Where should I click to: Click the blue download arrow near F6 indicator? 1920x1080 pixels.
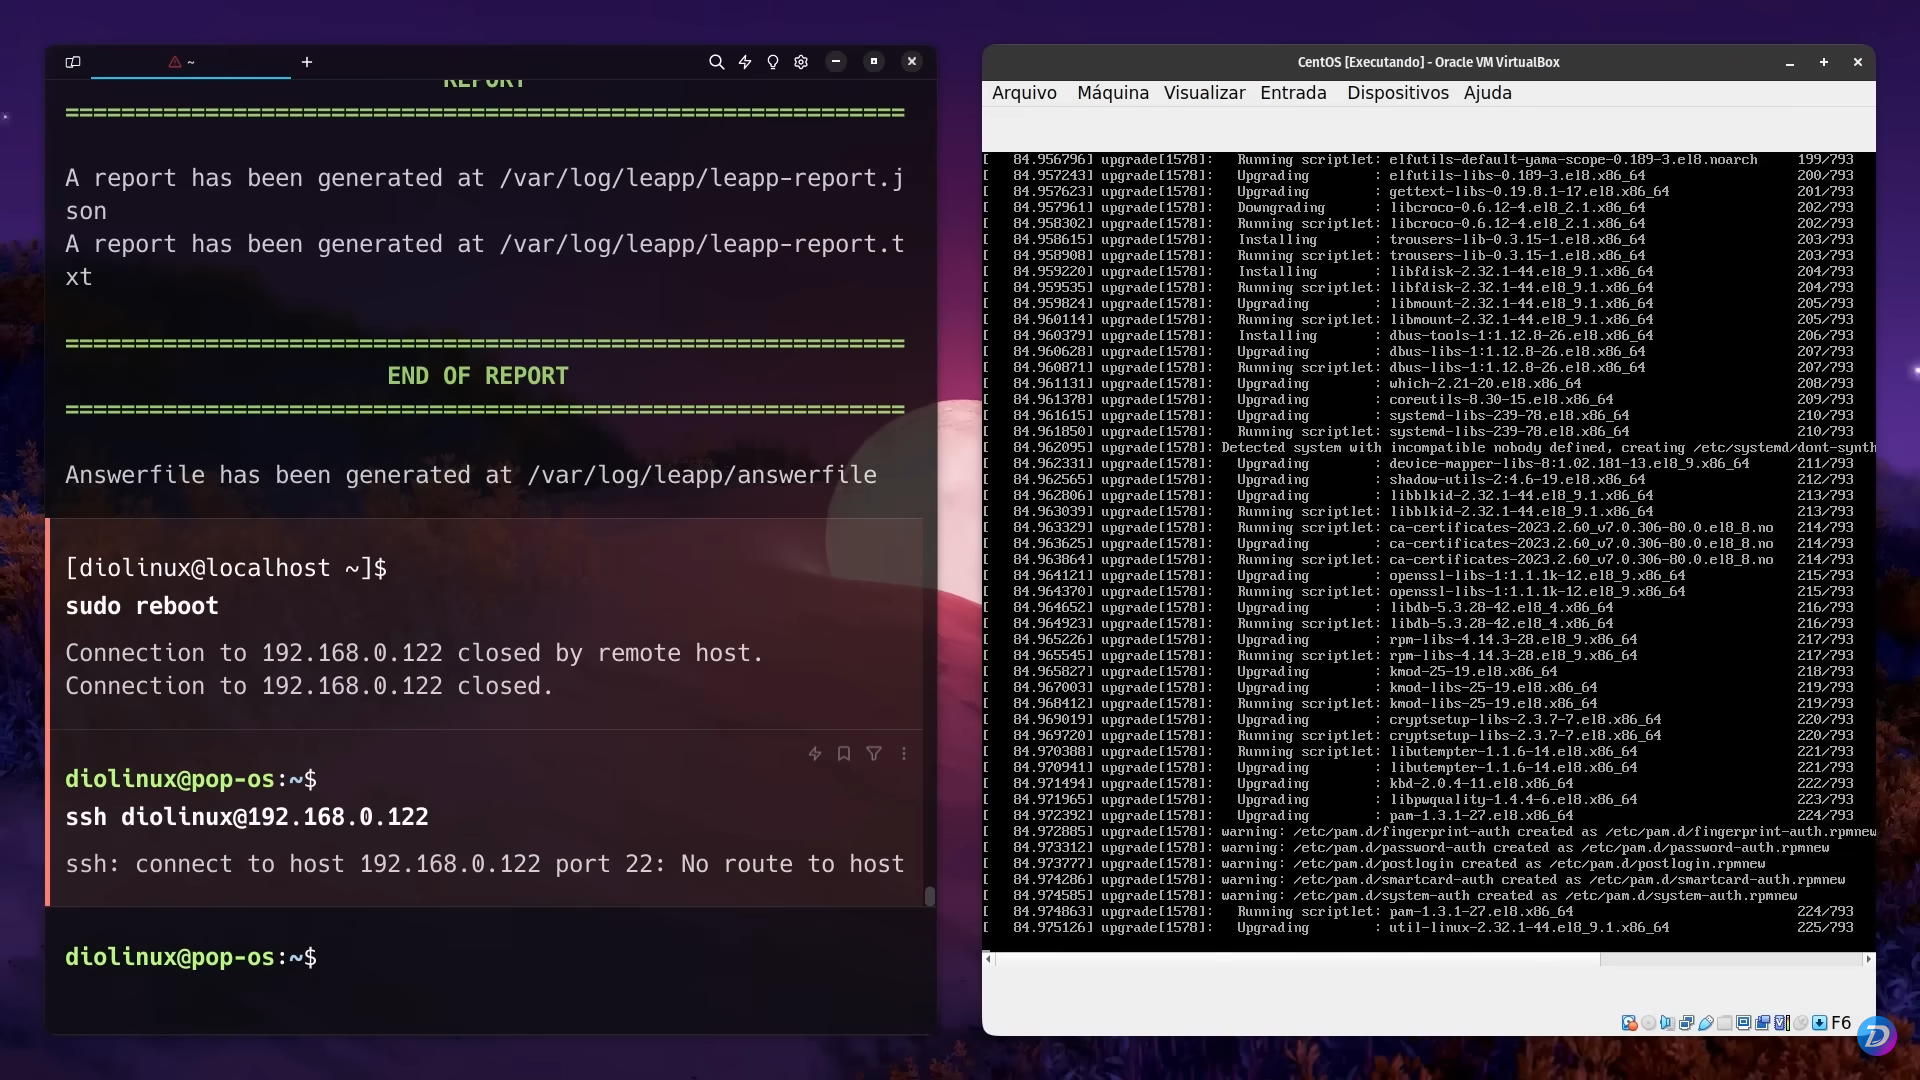1818,1023
